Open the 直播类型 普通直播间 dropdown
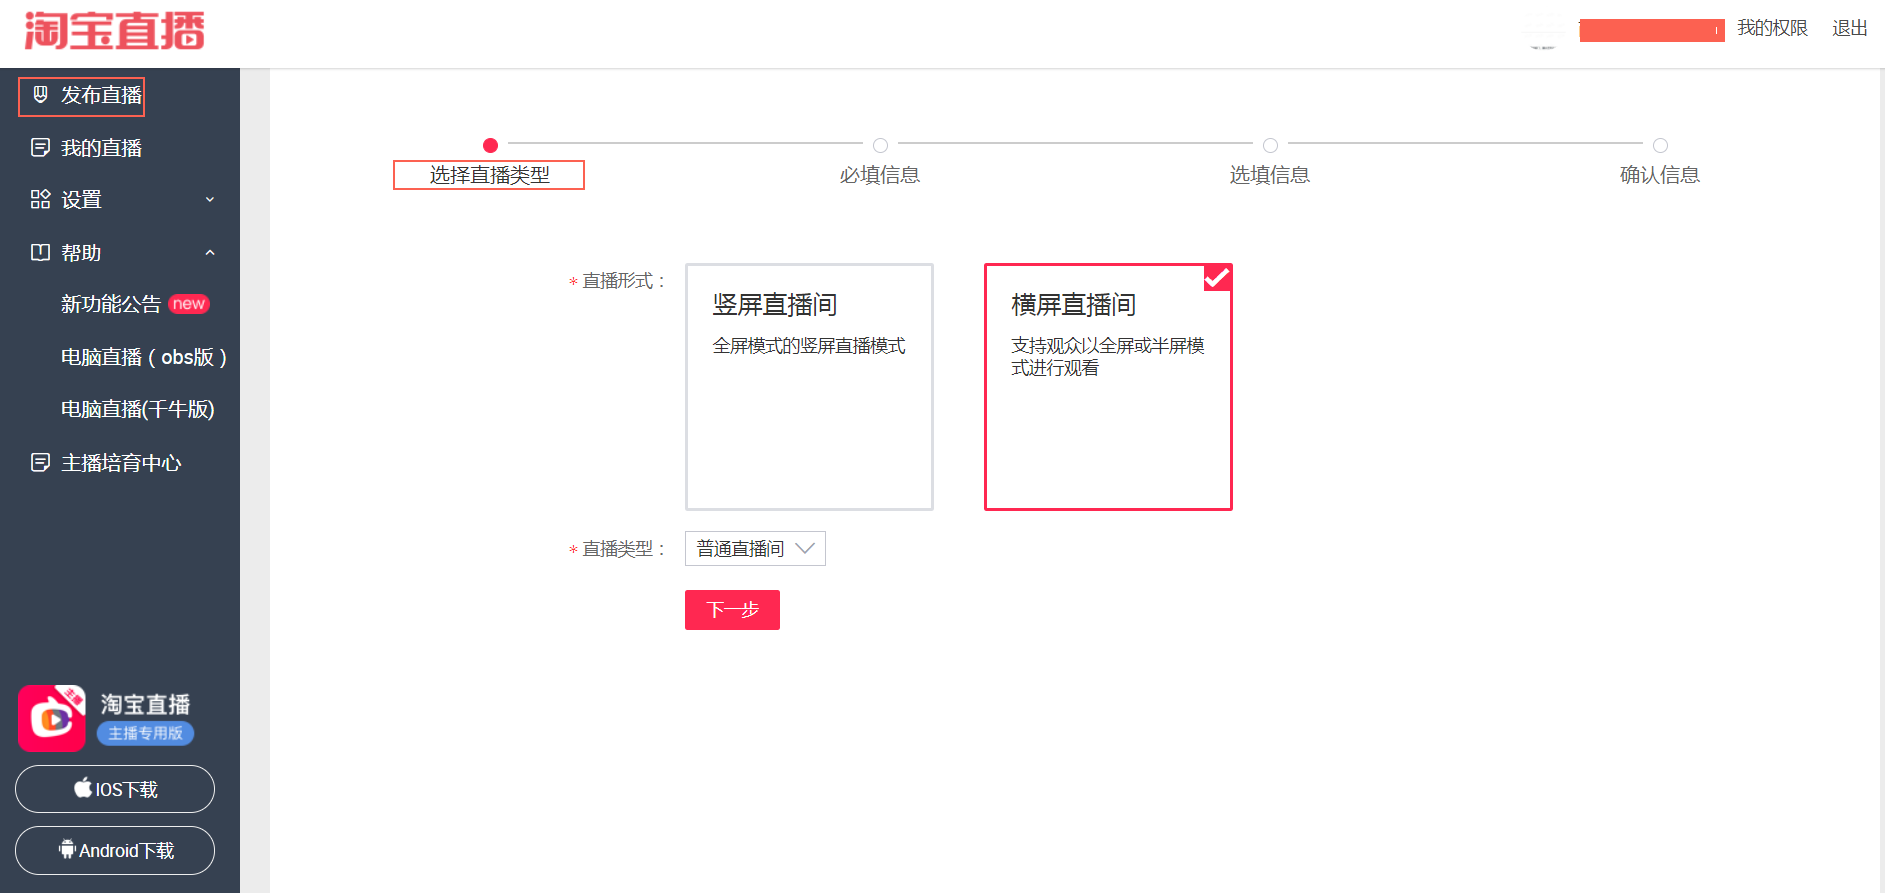This screenshot has width=1885, height=893. pyautogui.click(x=755, y=549)
